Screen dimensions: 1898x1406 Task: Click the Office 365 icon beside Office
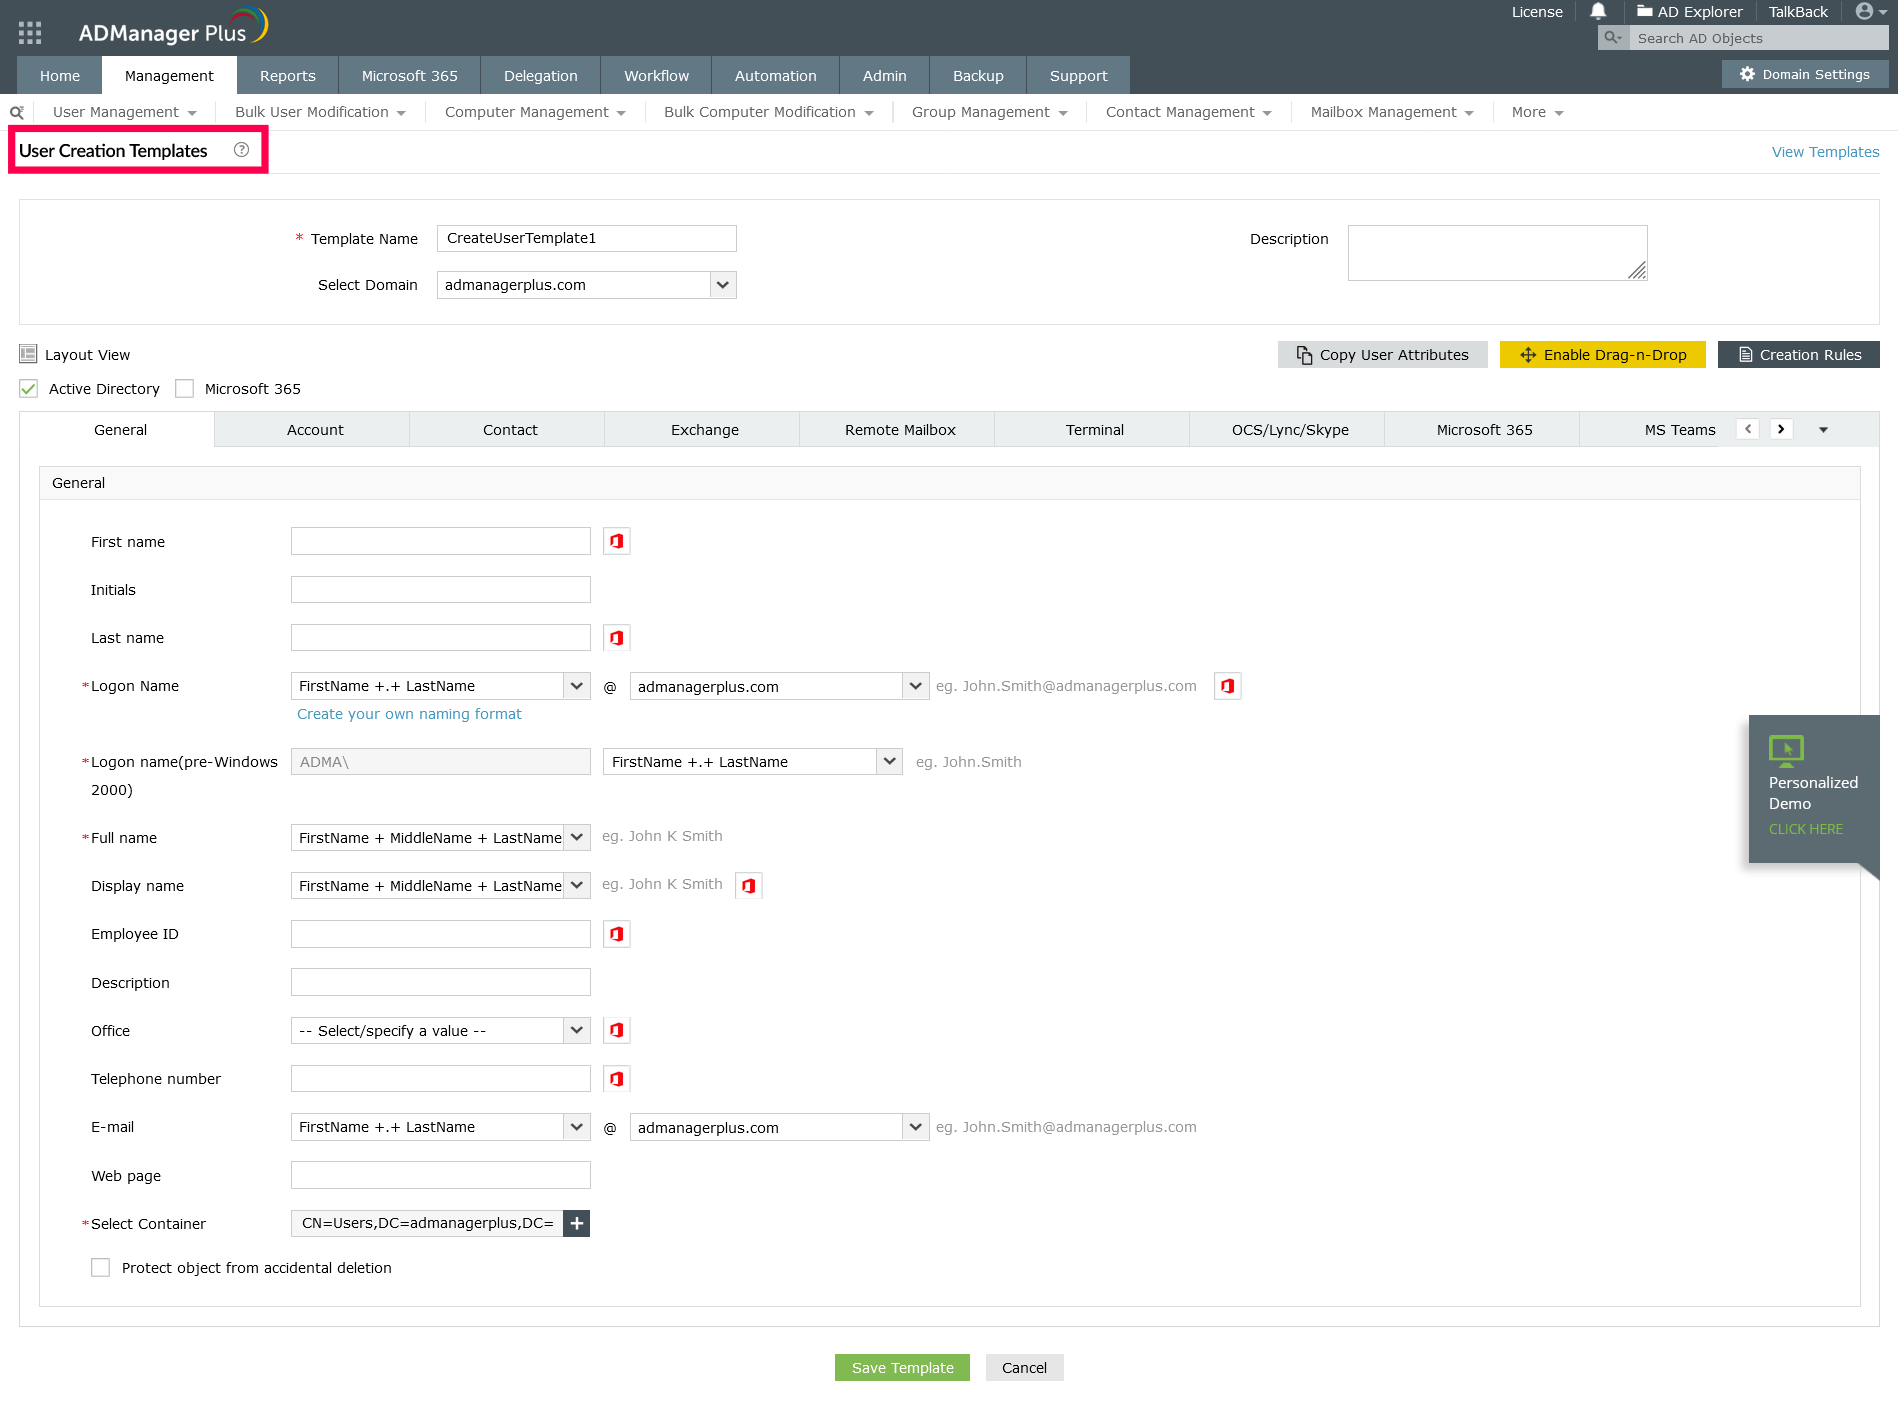pos(617,1030)
